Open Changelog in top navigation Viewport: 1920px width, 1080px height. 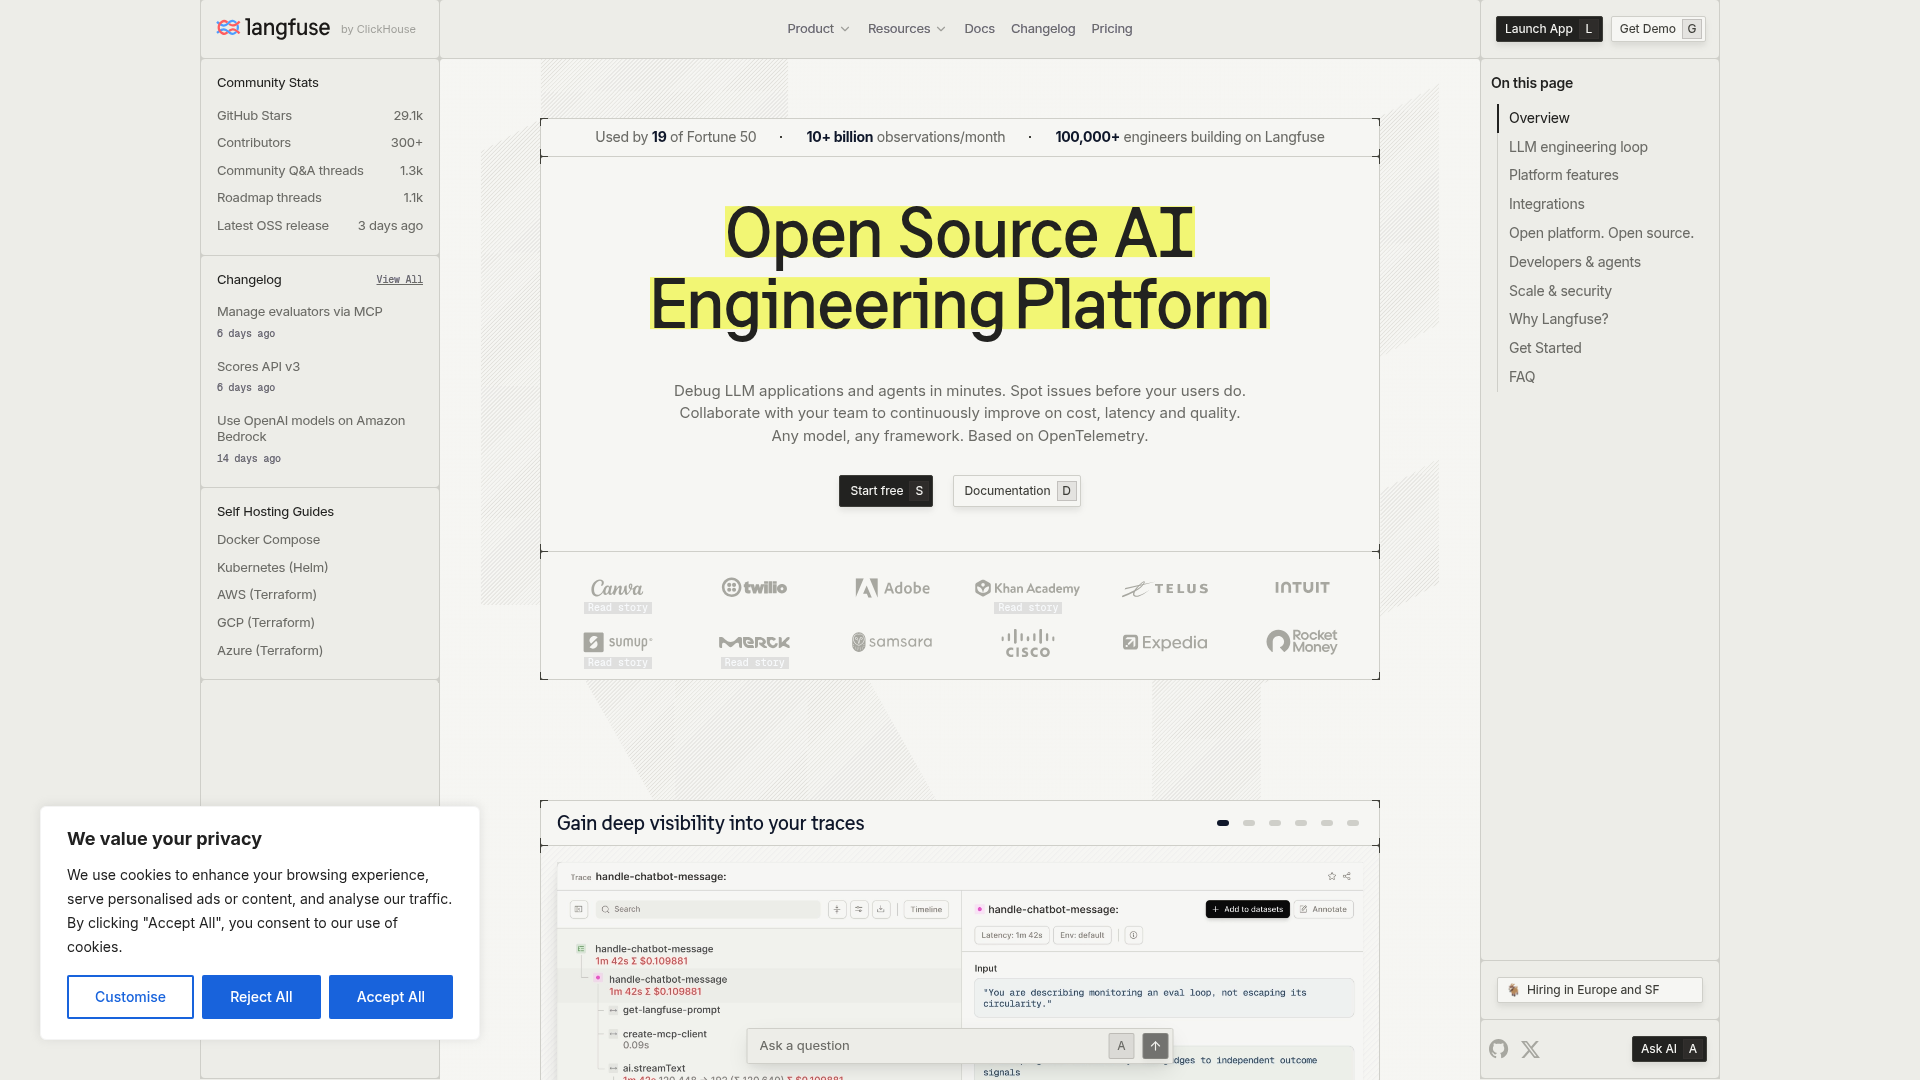tap(1043, 29)
